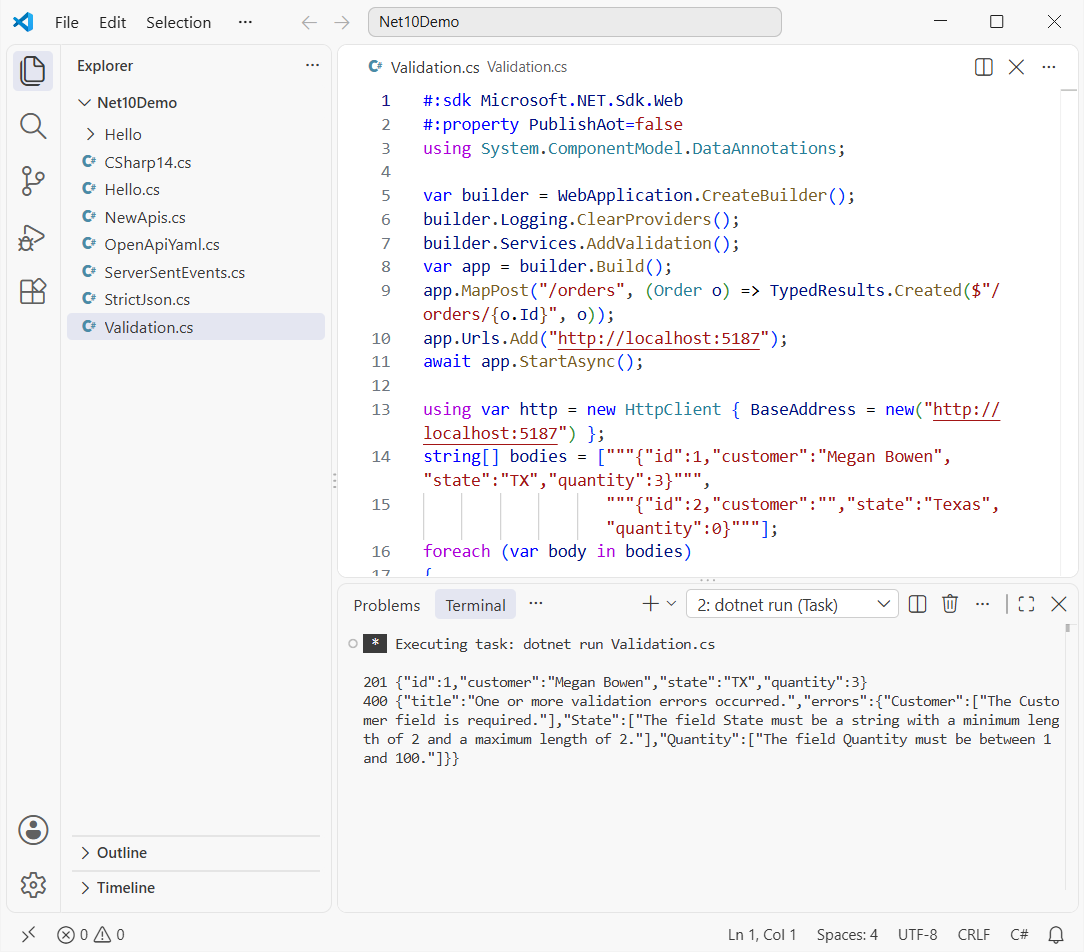Open the Source Control view

tap(32, 181)
